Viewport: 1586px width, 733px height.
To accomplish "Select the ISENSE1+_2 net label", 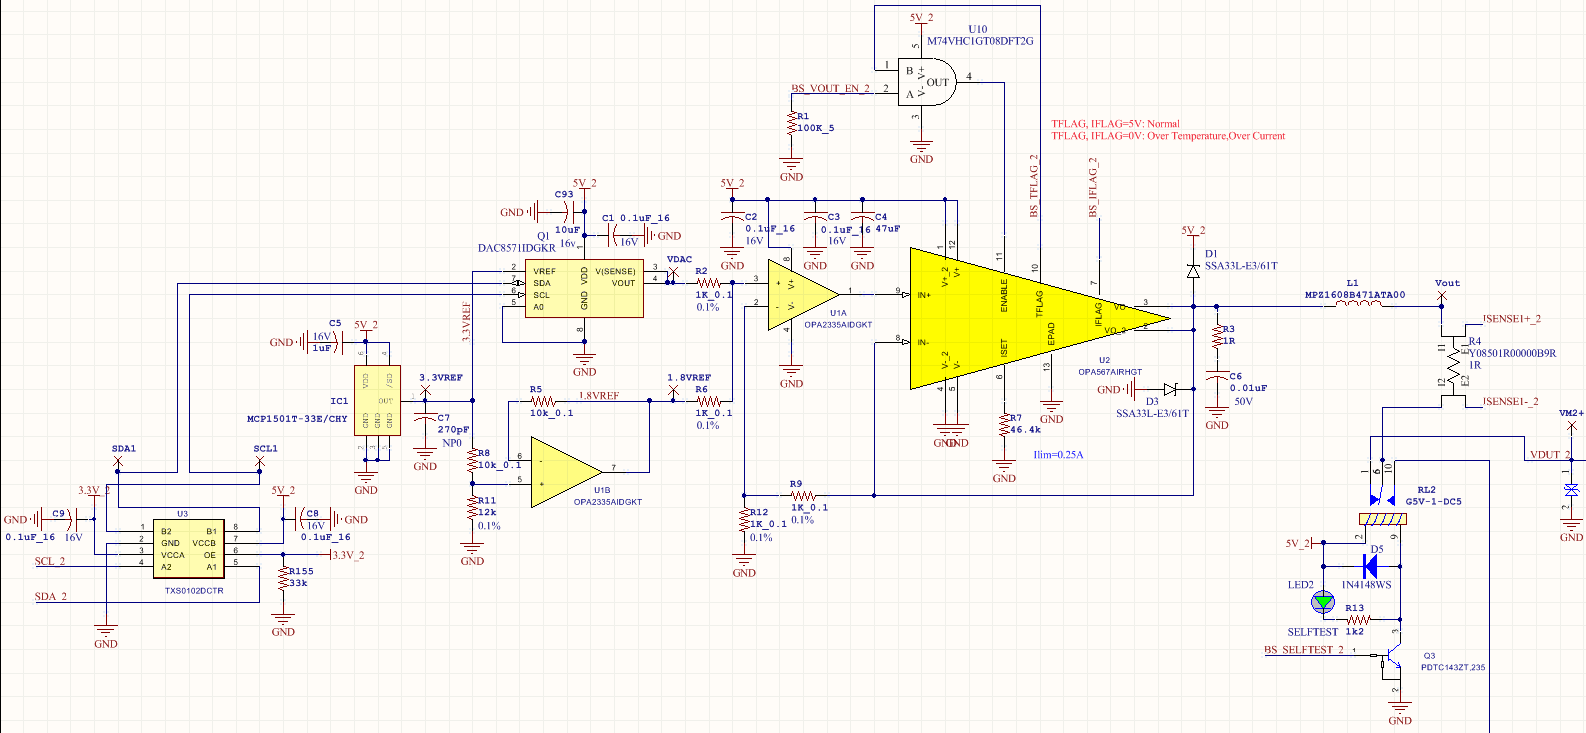I will click(1511, 319).
